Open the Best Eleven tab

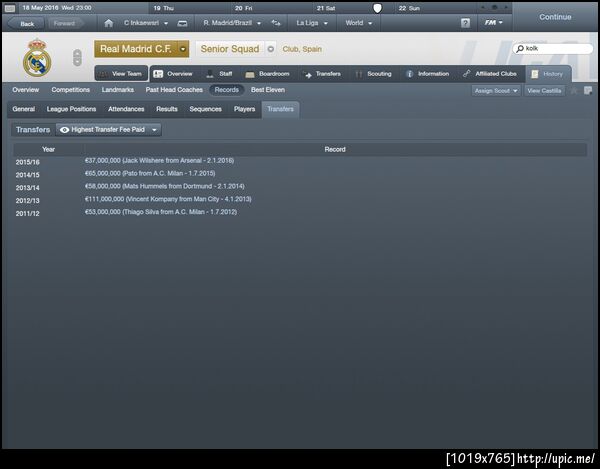pyautogui.click(x=268, y=90)
